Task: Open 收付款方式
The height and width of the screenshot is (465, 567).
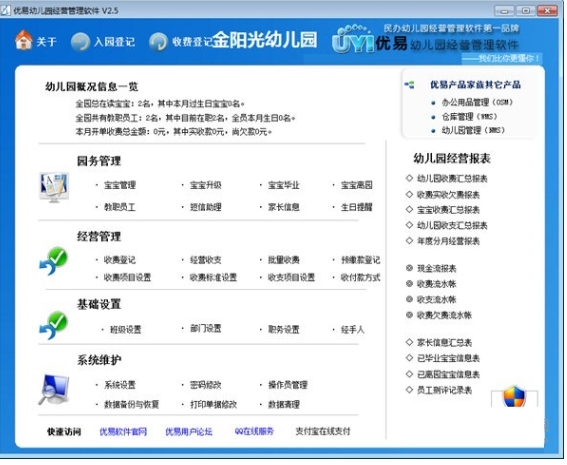Action: click(x=361, y=277)
